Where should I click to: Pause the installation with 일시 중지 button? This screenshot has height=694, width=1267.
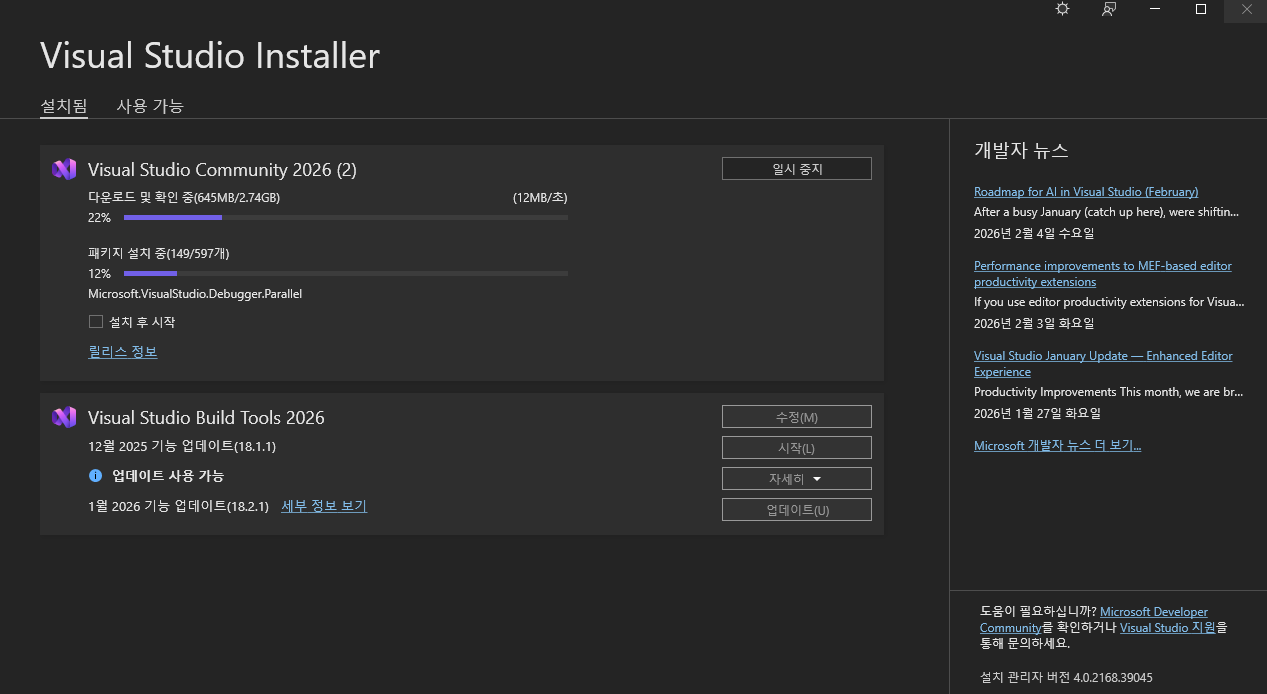click(x=797, y=169)
